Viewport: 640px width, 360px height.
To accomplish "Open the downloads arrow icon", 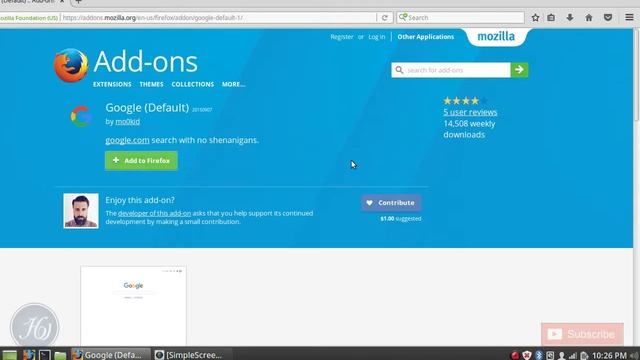I will point(570,18).
